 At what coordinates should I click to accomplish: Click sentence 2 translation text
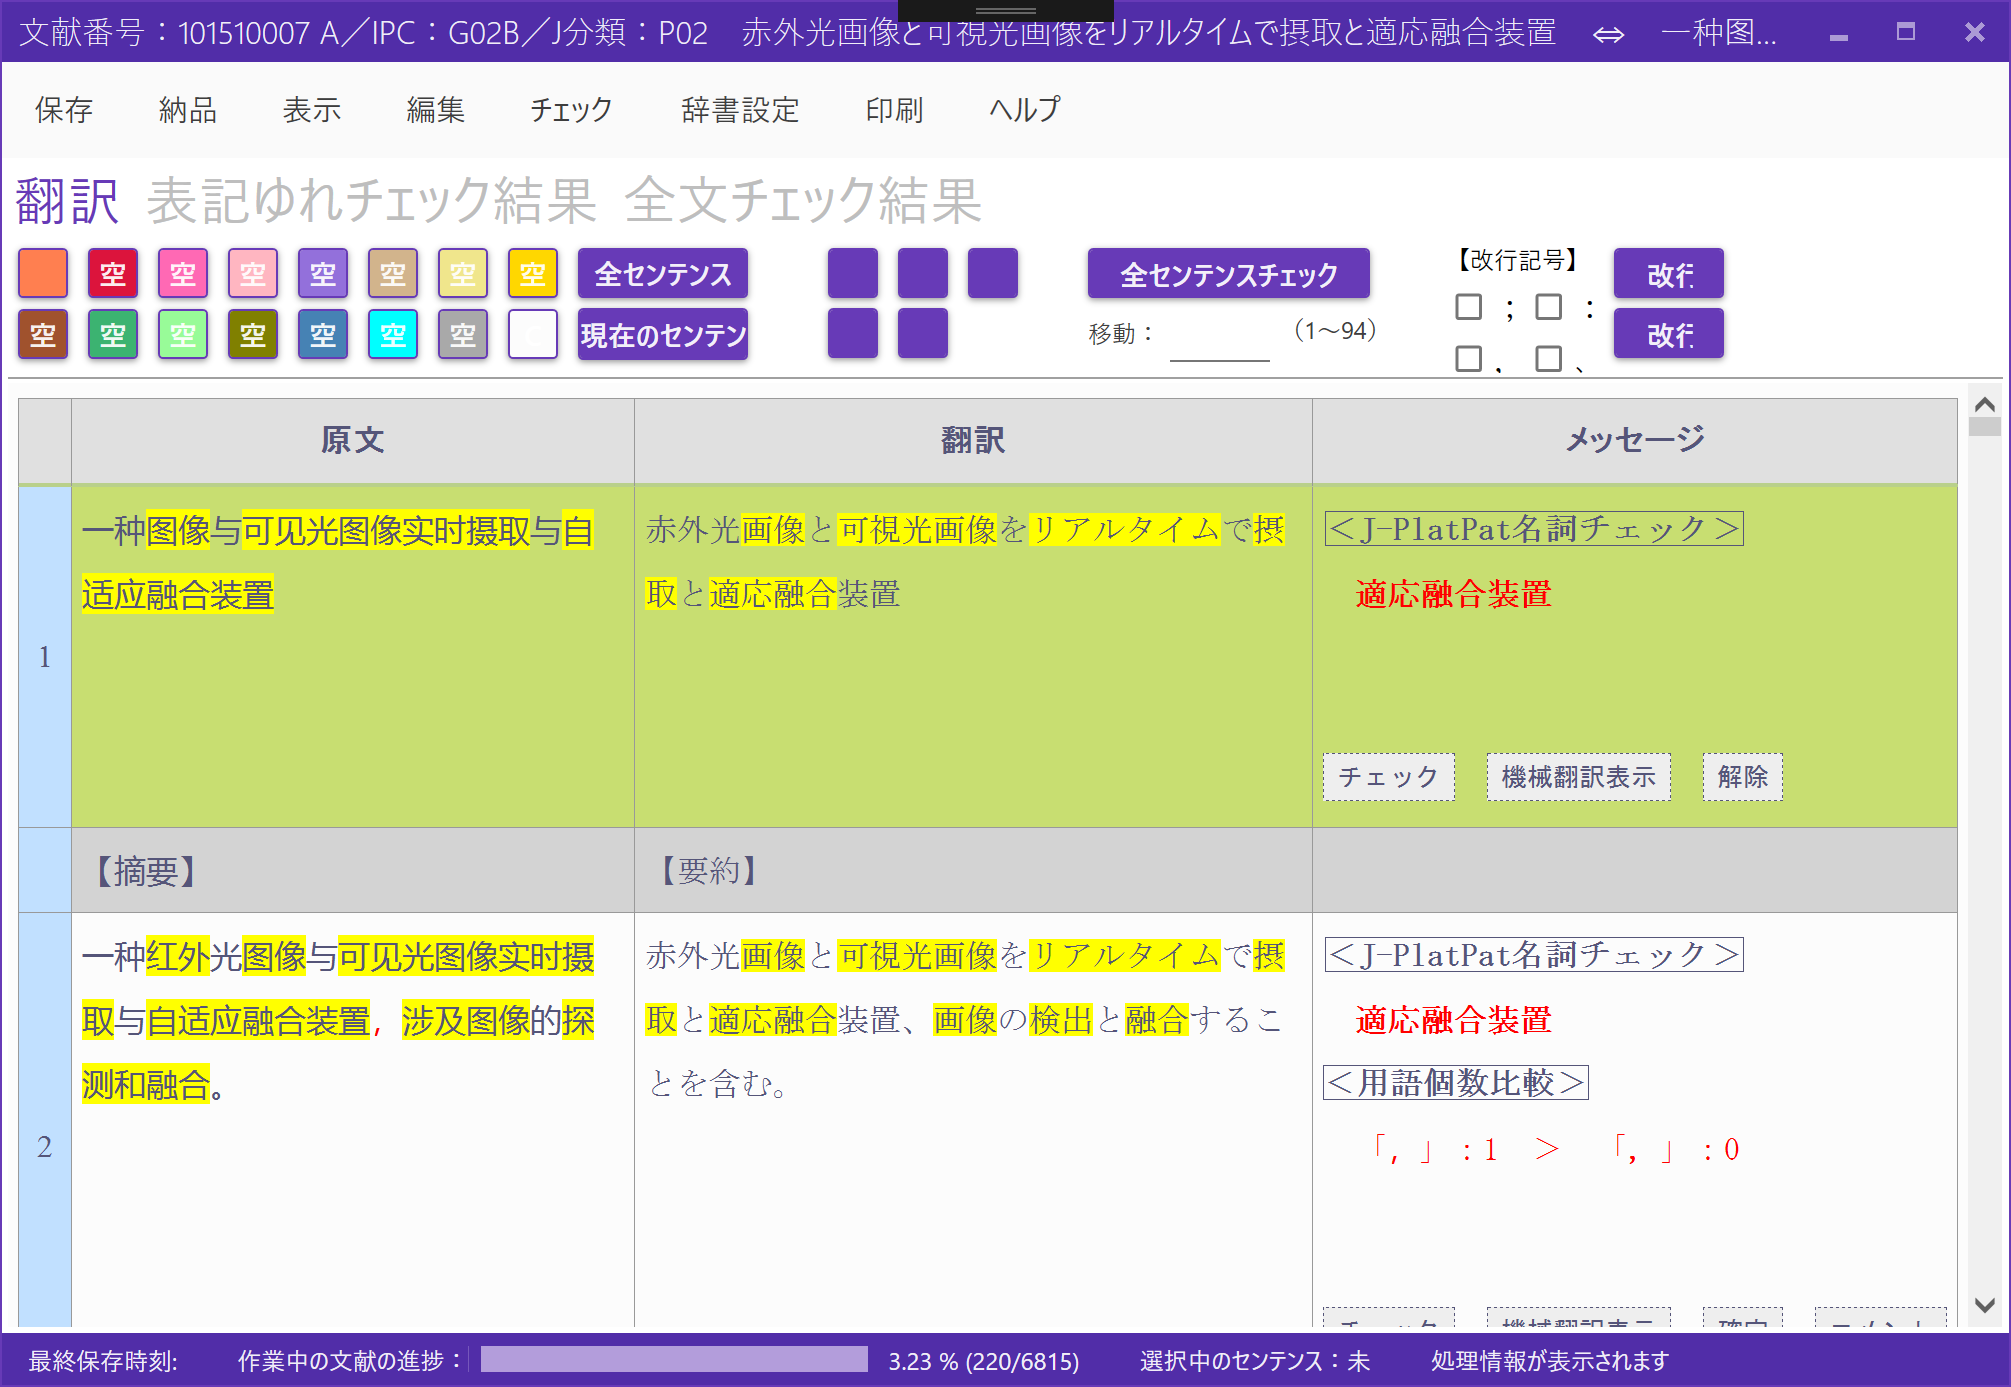point(966,1020)
